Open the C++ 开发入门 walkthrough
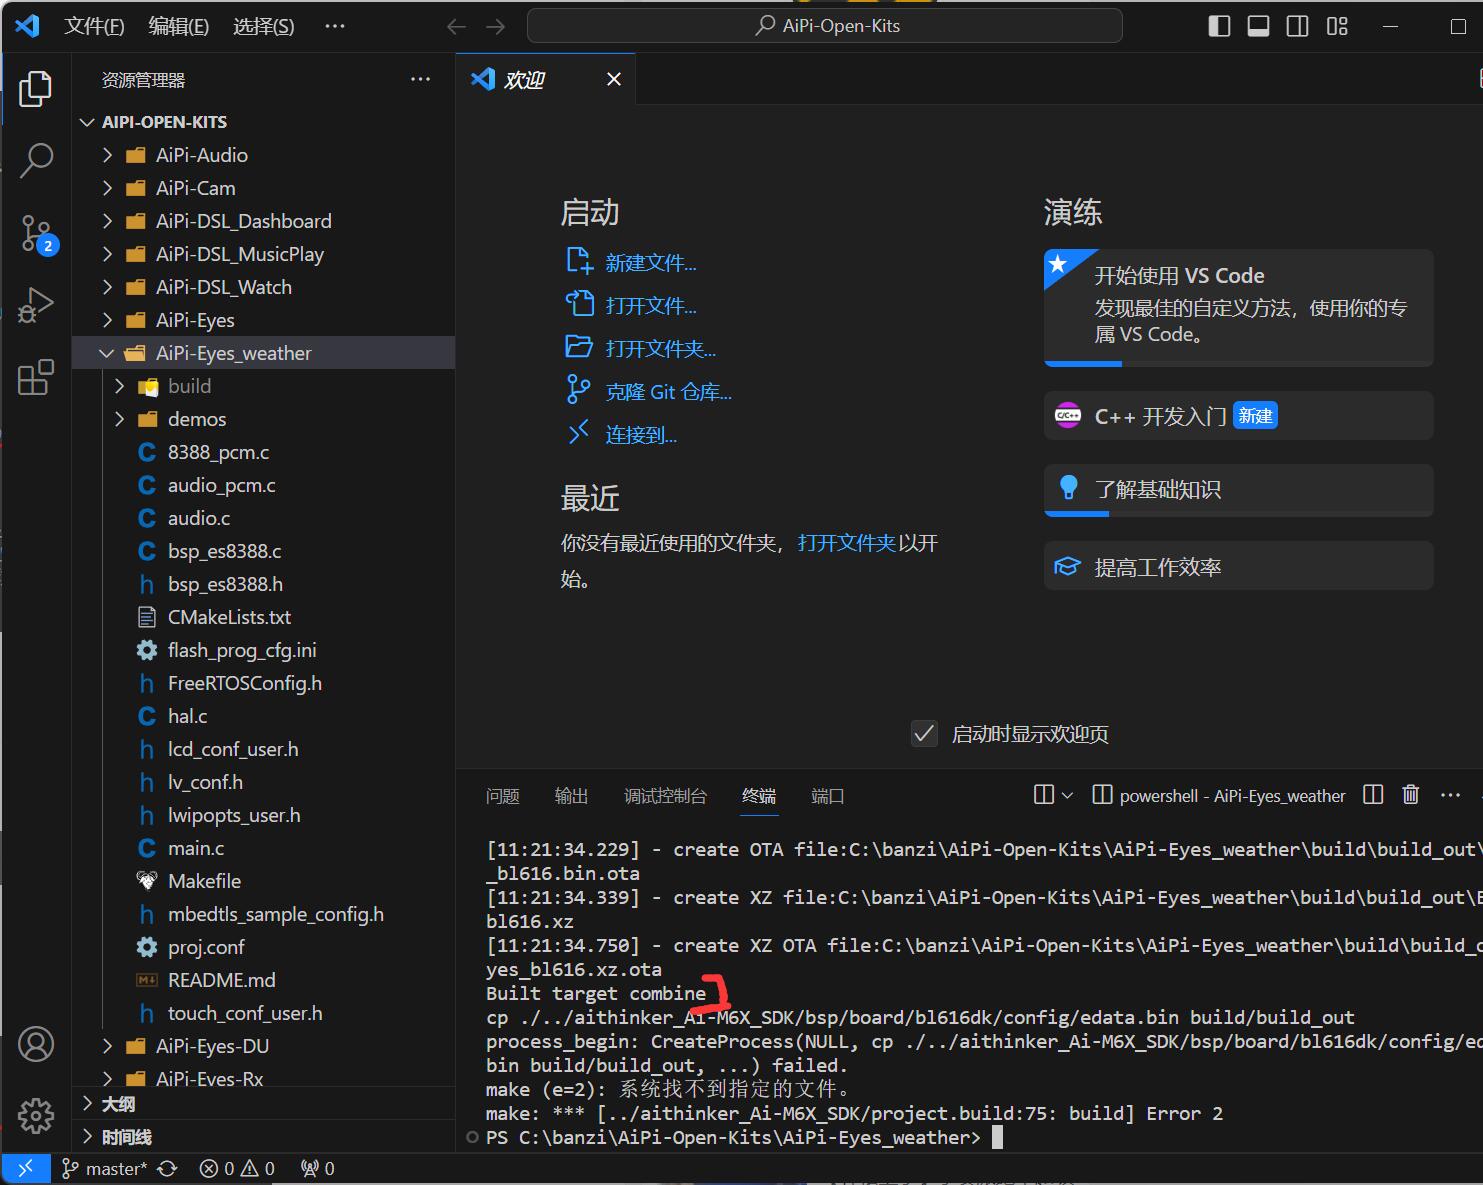 (1238, 416)
